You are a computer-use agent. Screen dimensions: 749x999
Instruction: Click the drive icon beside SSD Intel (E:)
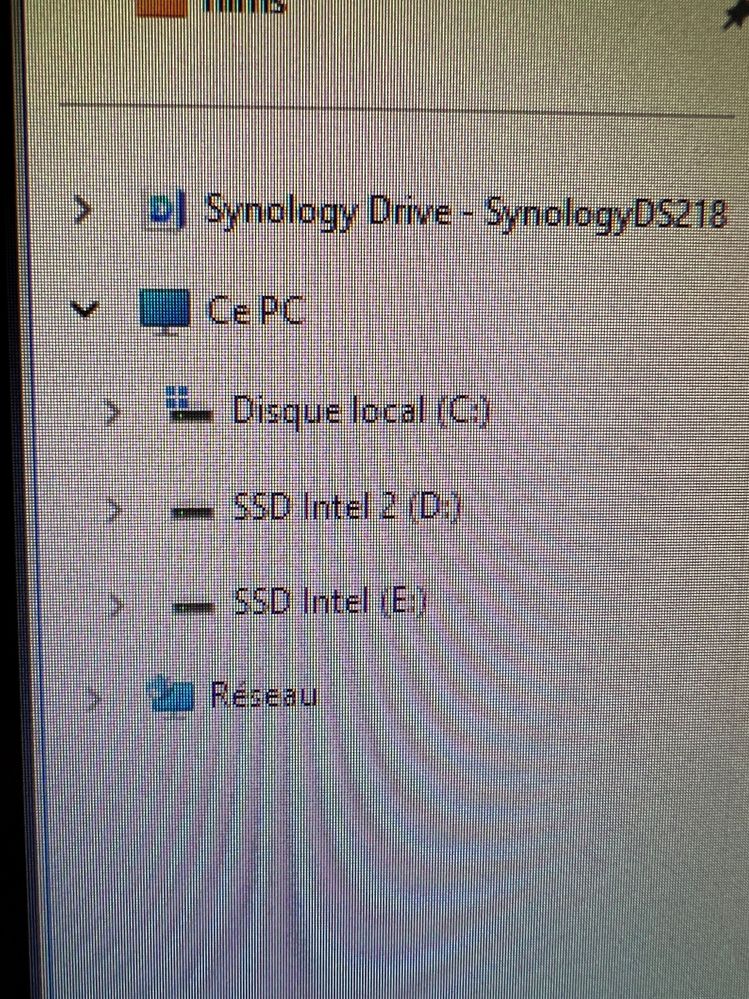[x=194, y=607]
